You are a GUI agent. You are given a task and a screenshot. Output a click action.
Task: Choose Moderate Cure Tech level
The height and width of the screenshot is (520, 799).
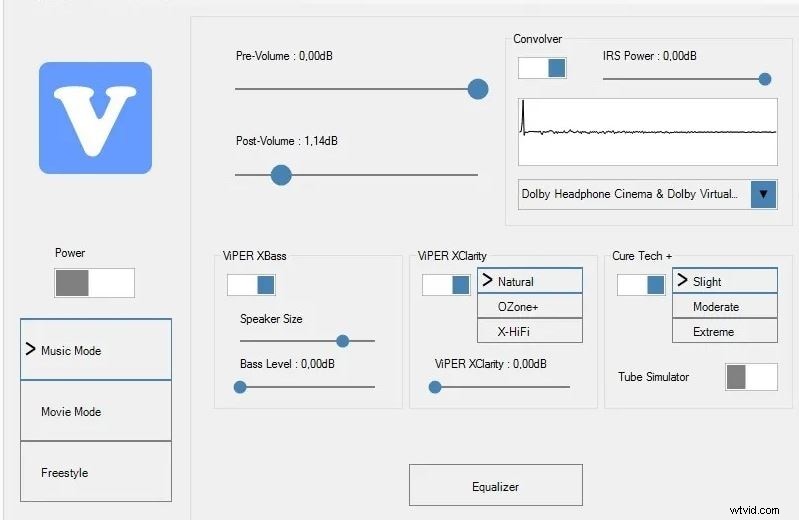pos(724,306)
